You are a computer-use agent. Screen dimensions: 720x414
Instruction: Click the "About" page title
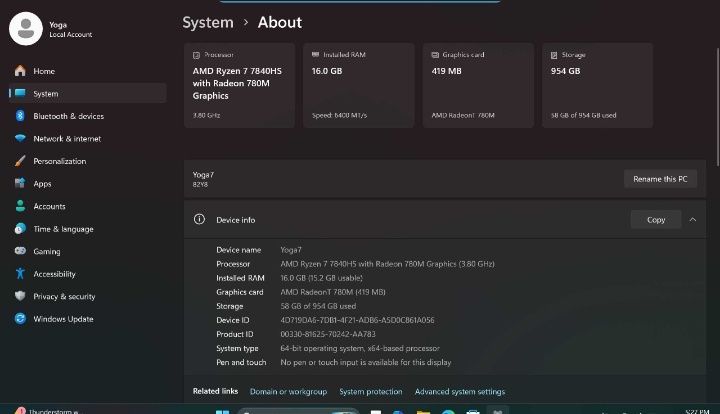click(280, 22)
